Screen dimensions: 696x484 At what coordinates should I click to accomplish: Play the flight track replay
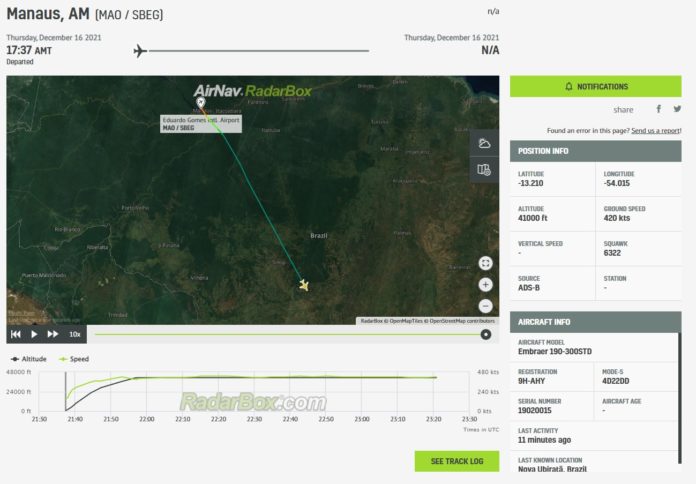click(34, 334)
